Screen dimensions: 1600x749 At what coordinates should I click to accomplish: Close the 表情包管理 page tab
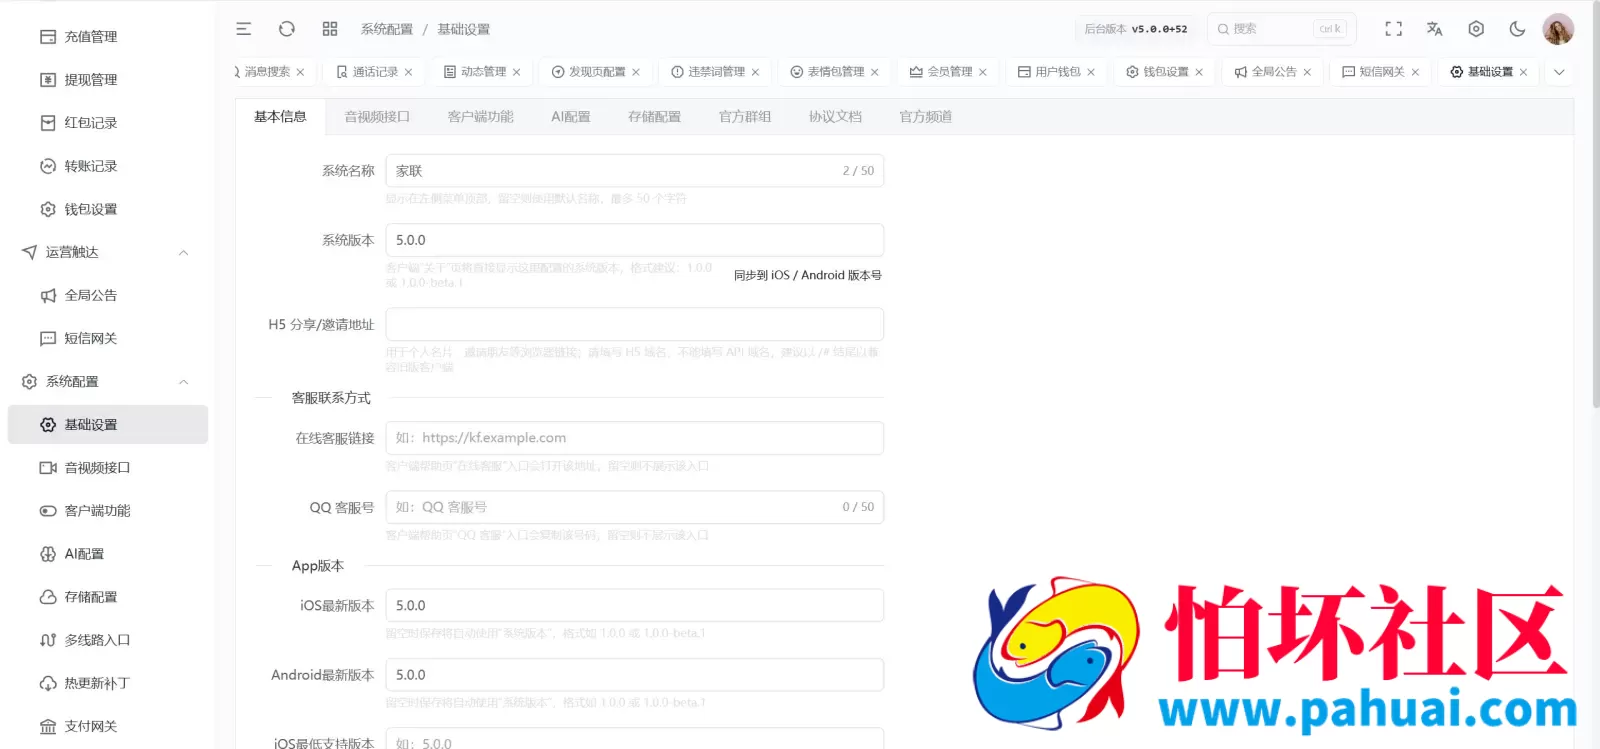pos(874,72)
